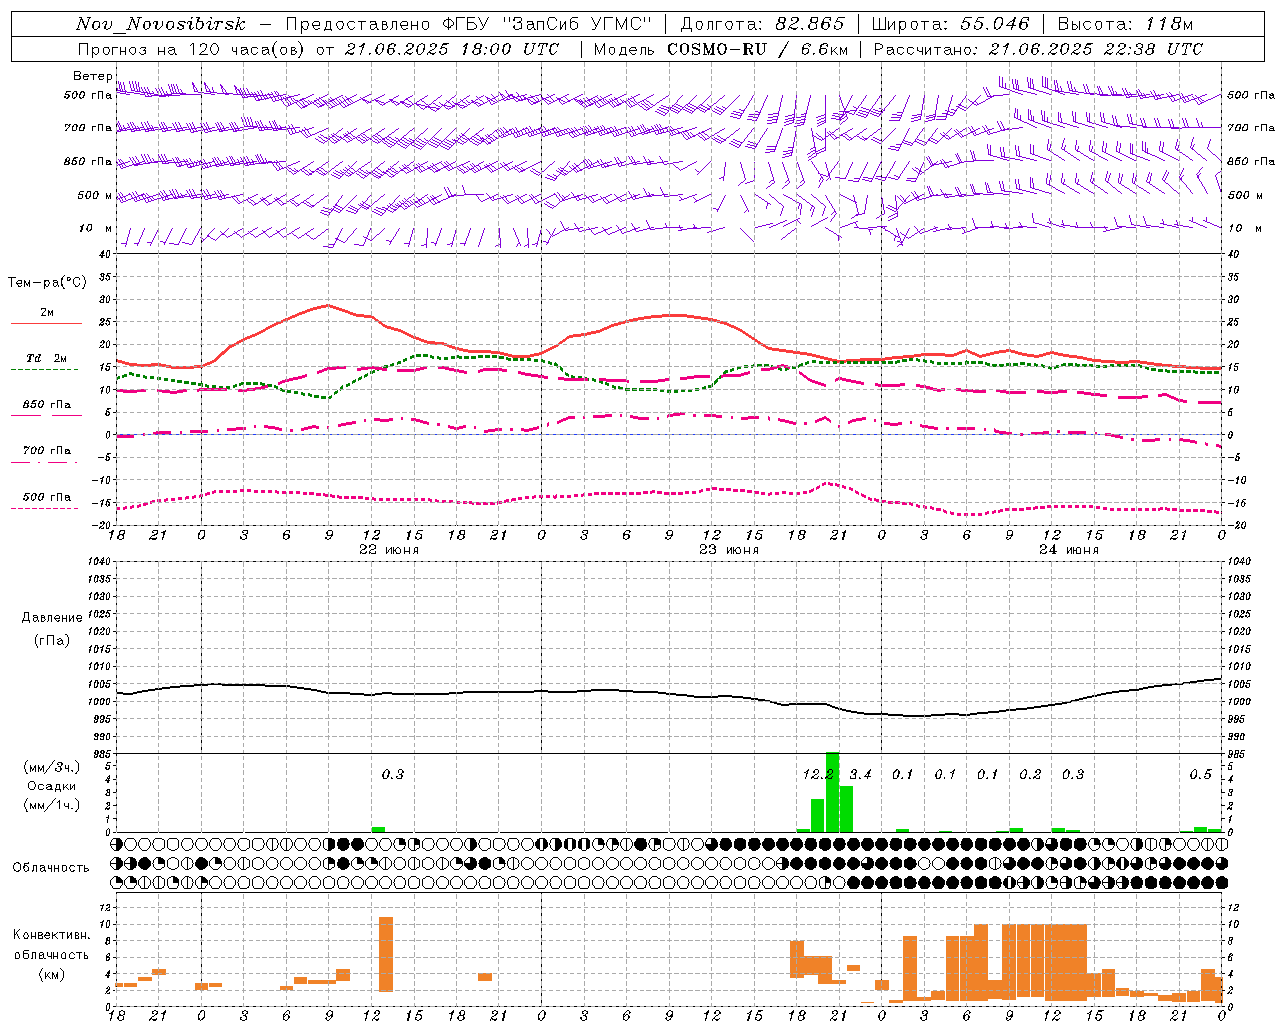
Task: Click the Долгота: 82.865 value
Action: 762,24
